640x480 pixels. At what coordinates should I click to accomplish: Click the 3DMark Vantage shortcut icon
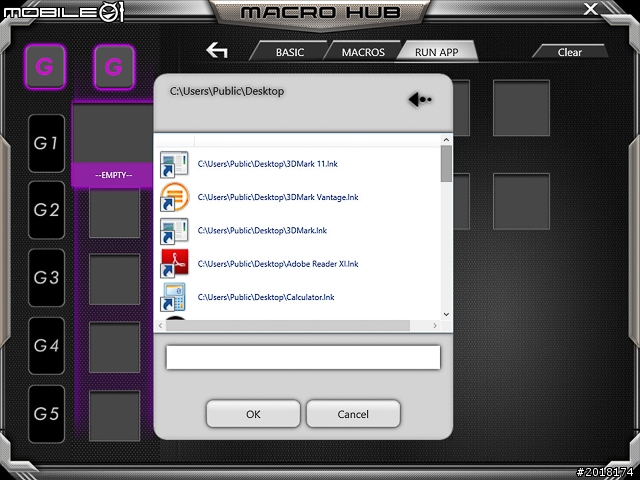click(x=174, y=198)
